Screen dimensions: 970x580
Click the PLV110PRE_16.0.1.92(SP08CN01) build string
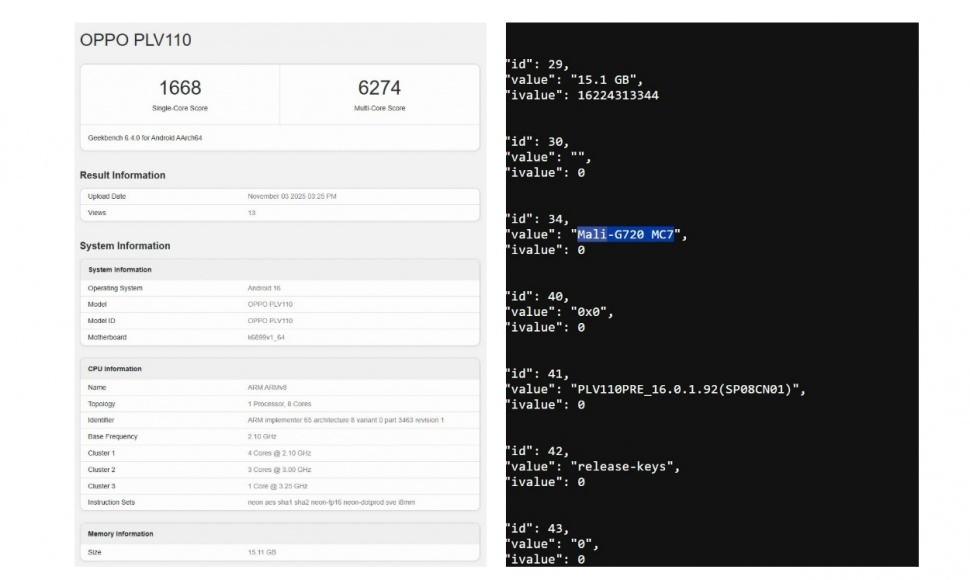click(x=687, y=389)
